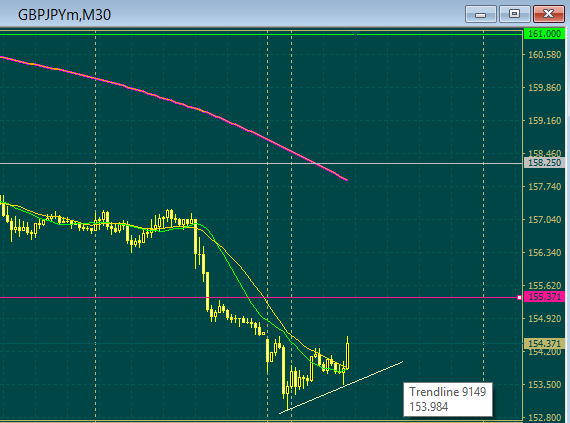Screen dimensions: 570x423
Task: Close the GBPJPYm,M30 chart window
Action: coord(549,15)
